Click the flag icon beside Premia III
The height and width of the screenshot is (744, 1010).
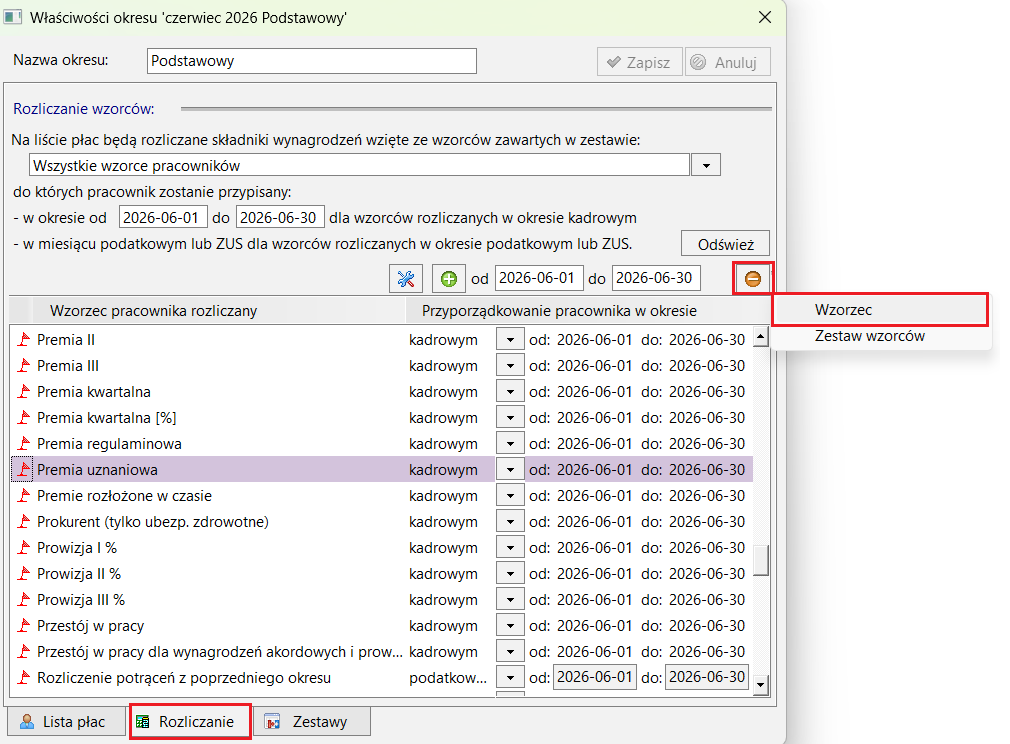pyautogui.click(x=24, y=365)
